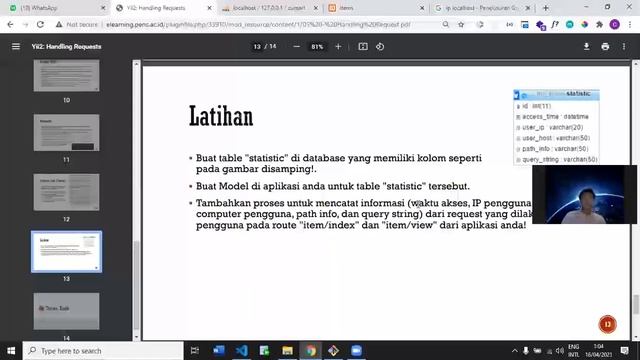Open Zoom from the taskbar
The width and height of the screenshot is (640, 360).
[356, 351]
